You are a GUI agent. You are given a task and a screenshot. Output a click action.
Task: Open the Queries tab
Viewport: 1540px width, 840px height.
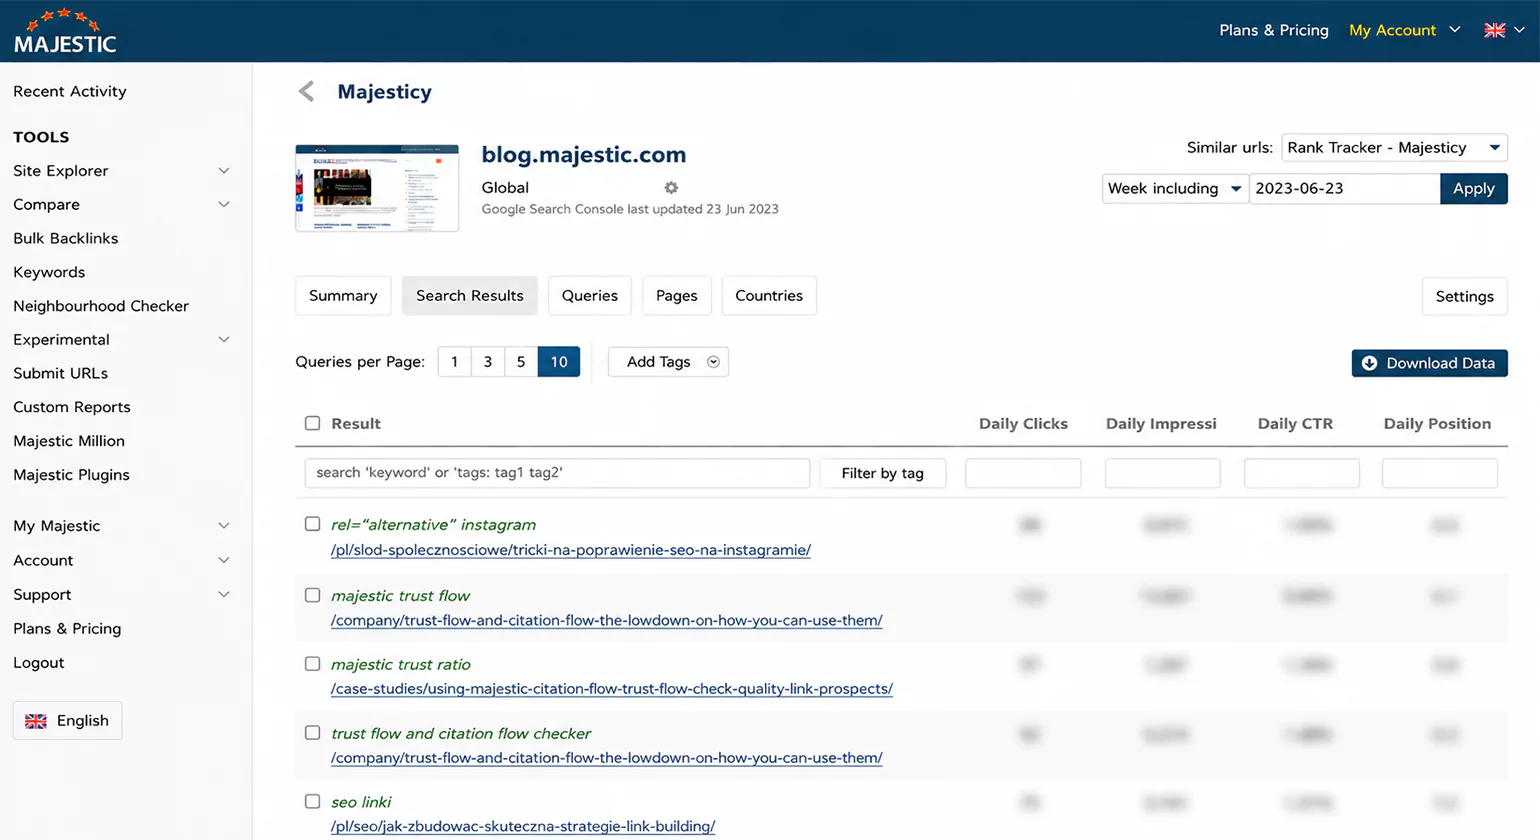click(590, 296)
